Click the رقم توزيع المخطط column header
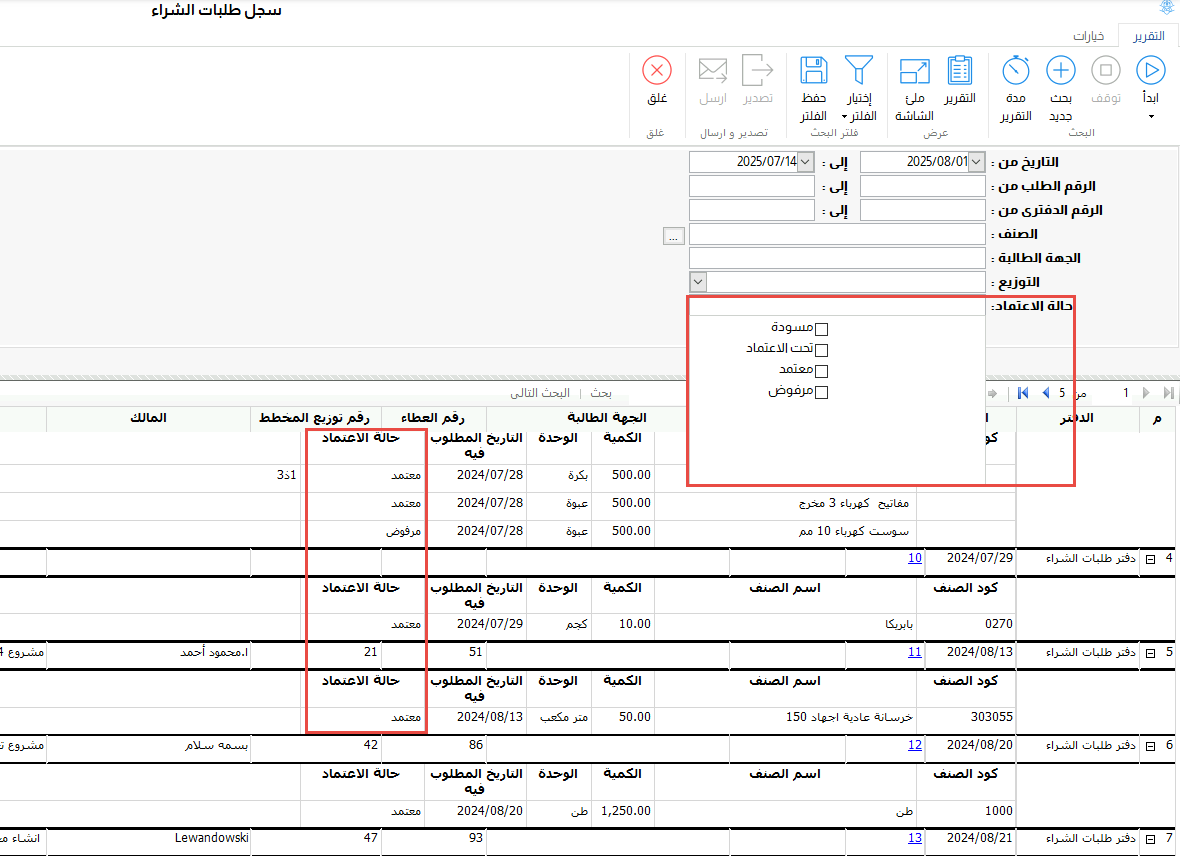 click(315, 418)
